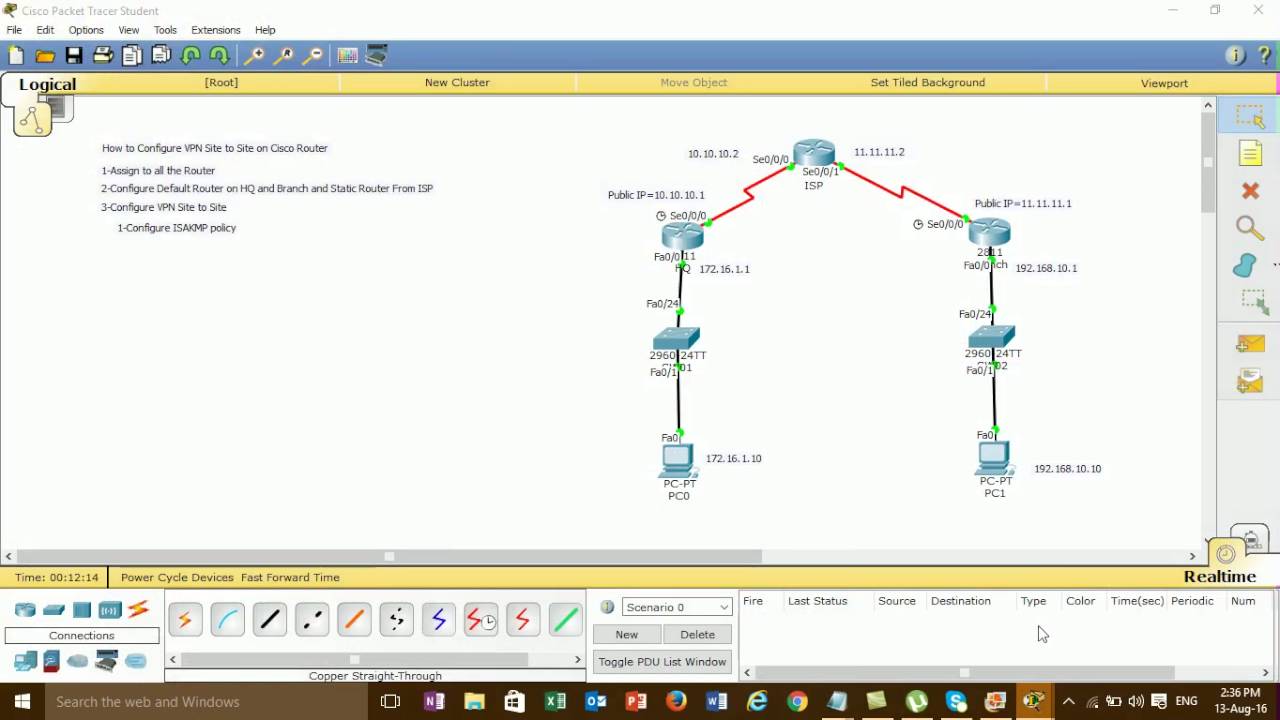Choose the Copper Straight-Through black cable
This screenshot has height=720, width=1280.
coord(270,621)
